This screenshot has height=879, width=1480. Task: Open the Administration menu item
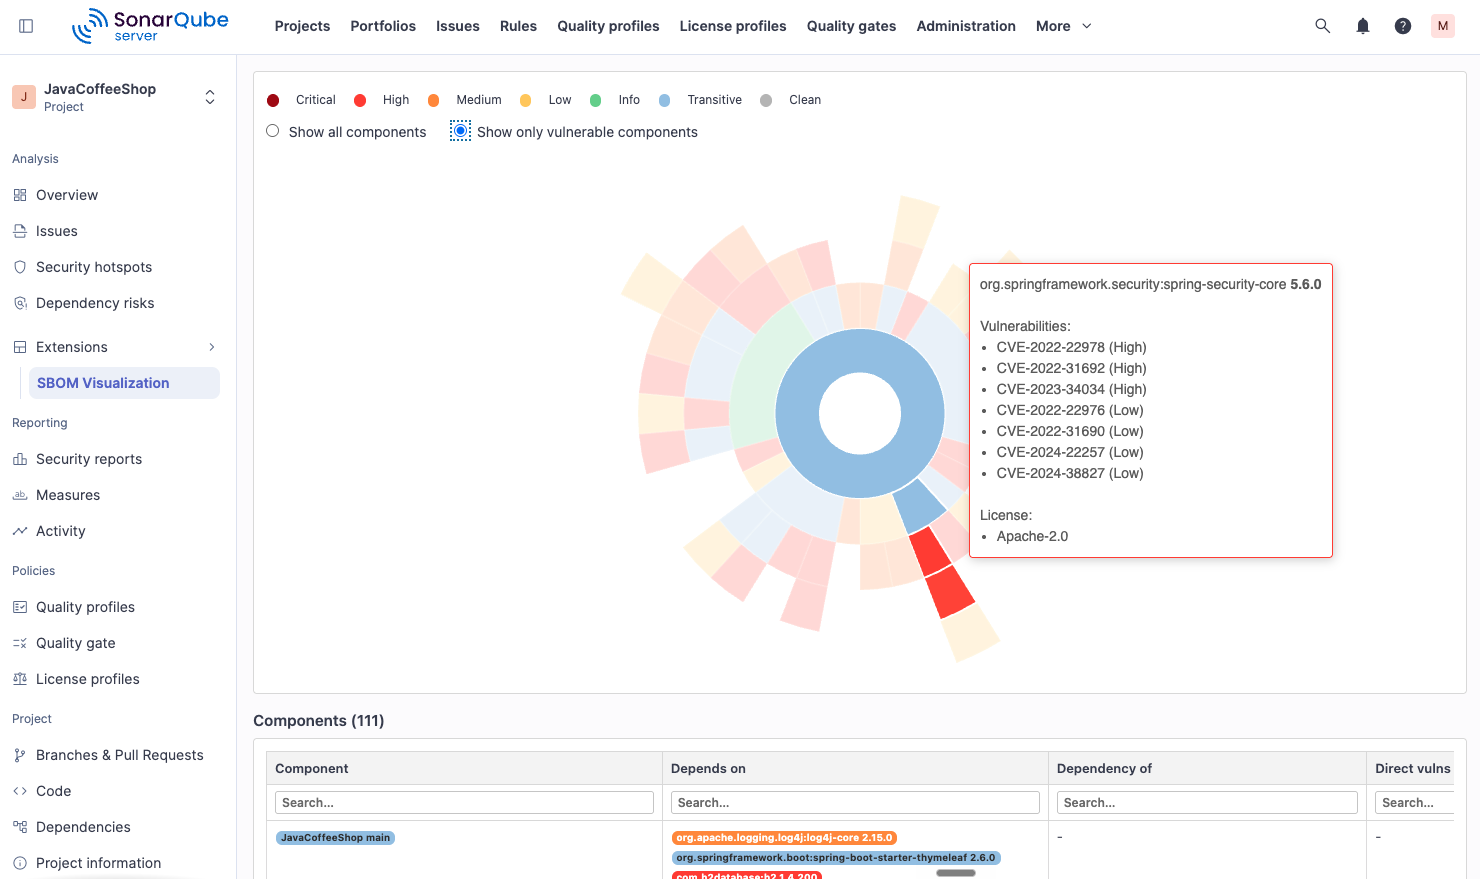[x=966, y=26]
